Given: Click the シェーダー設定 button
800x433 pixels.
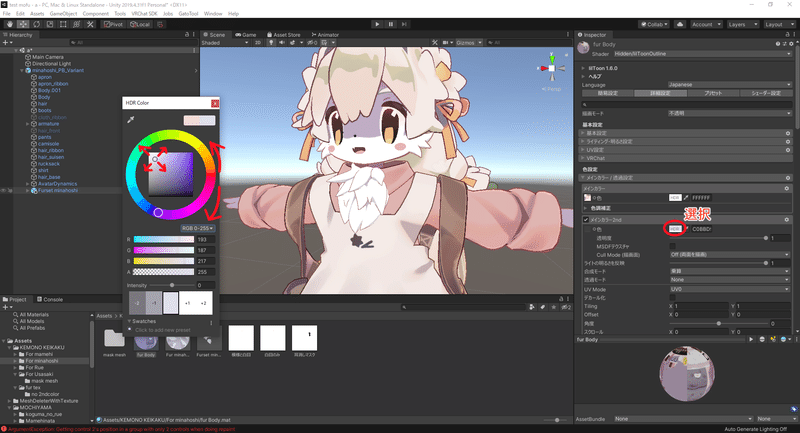Looking at the screenshot, I should pos(765,93).
